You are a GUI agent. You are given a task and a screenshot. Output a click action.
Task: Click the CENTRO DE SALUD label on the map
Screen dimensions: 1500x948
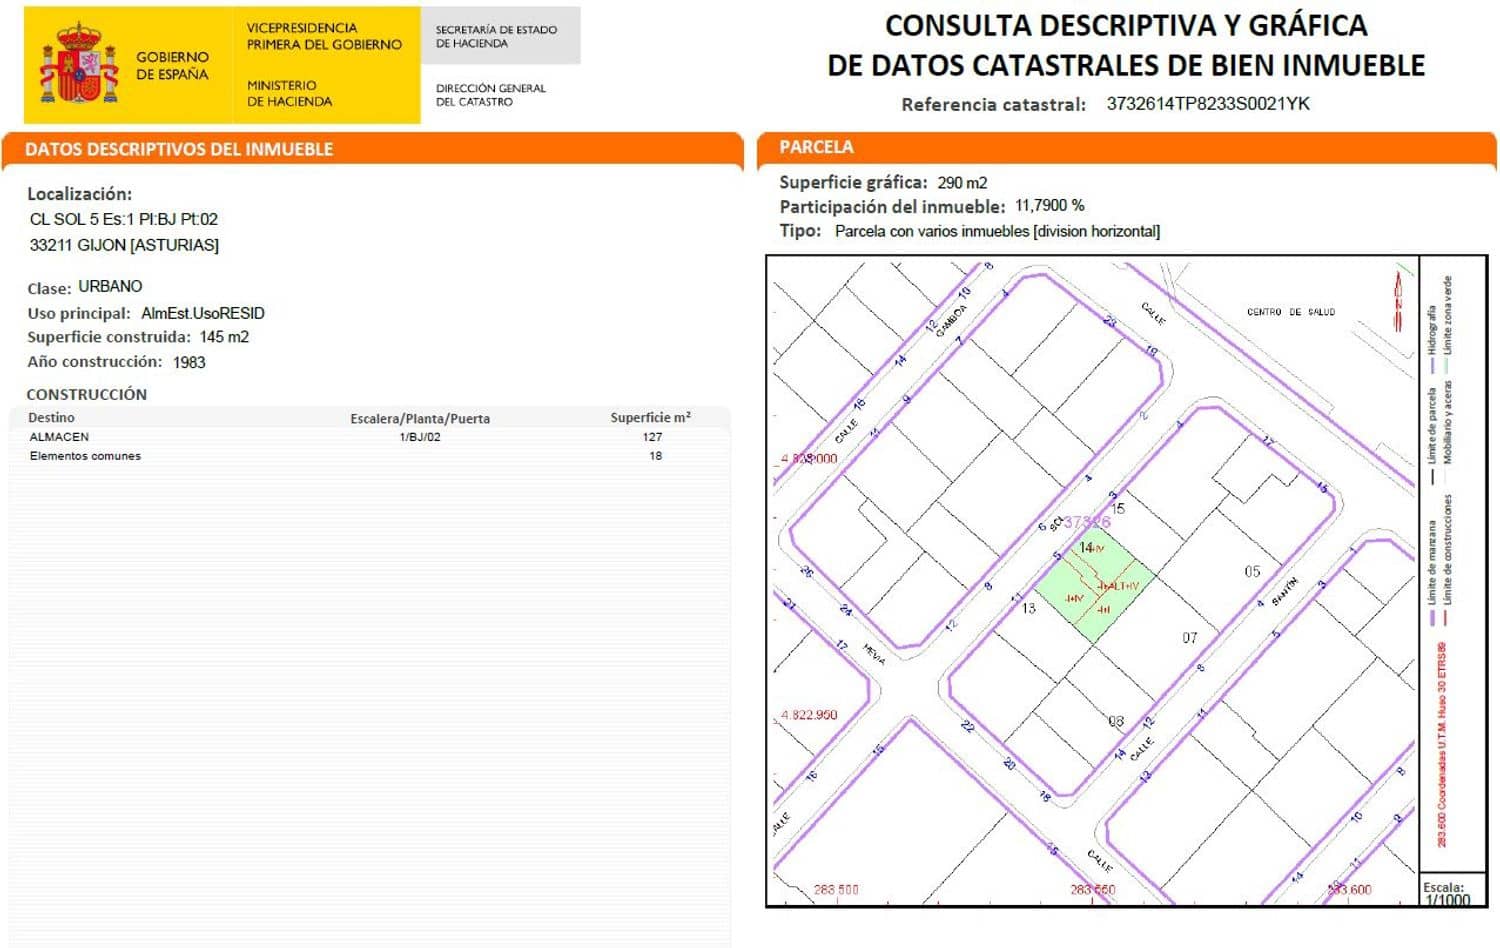(1291, 310)
